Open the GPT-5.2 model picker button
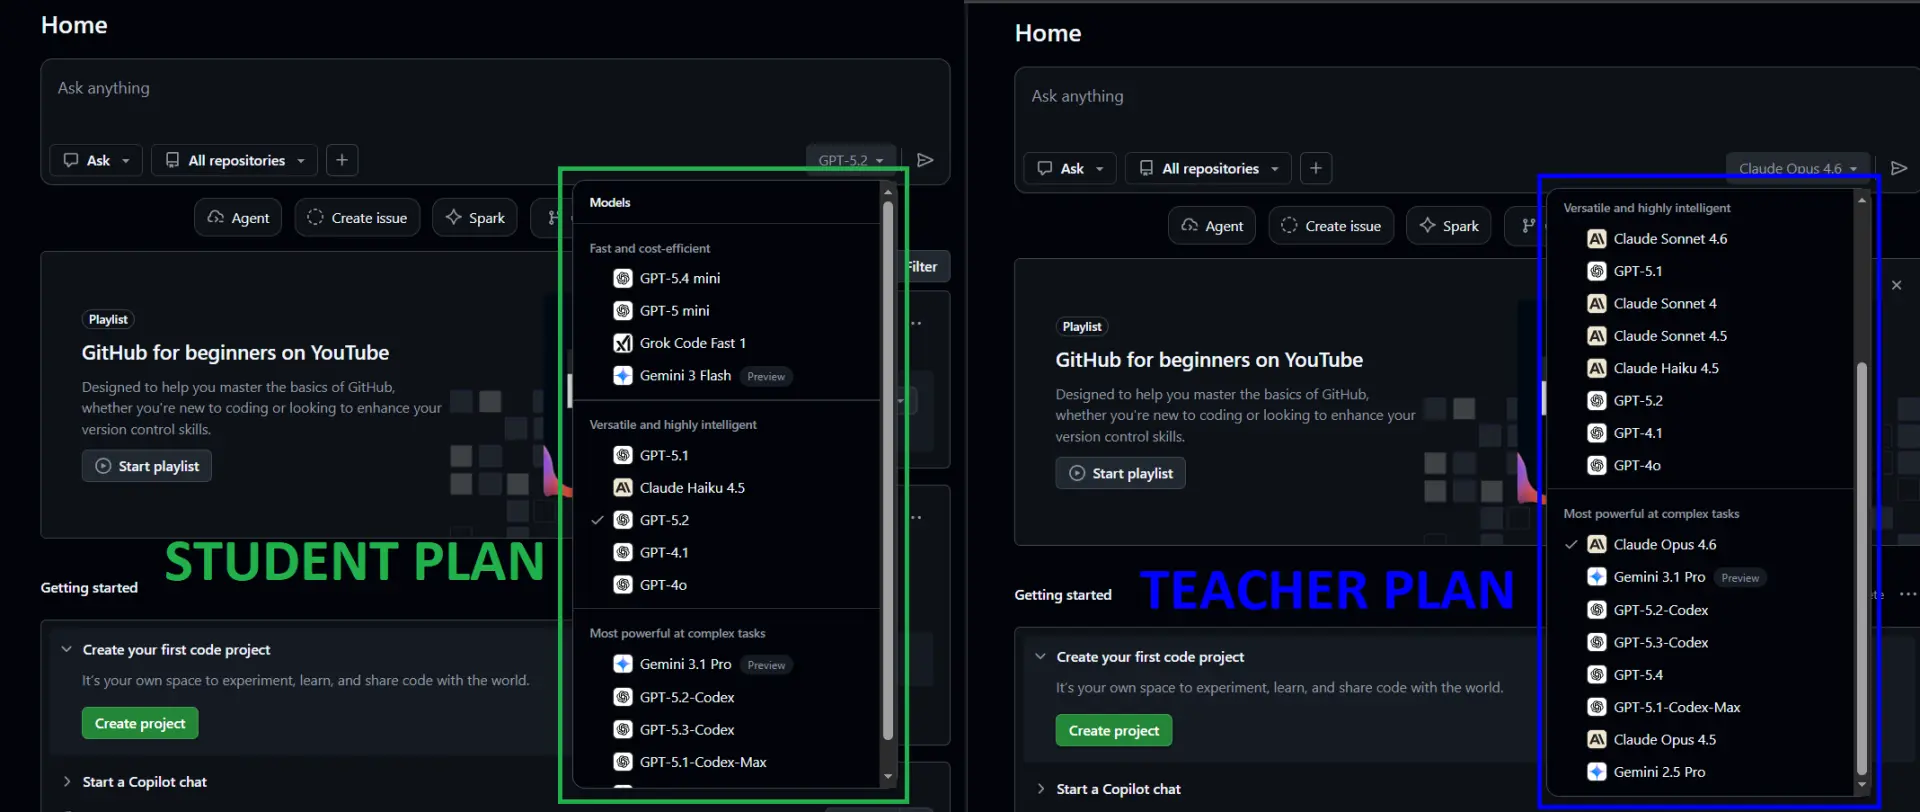Viewport: 1920px width, 812px height. coord(851,160)
